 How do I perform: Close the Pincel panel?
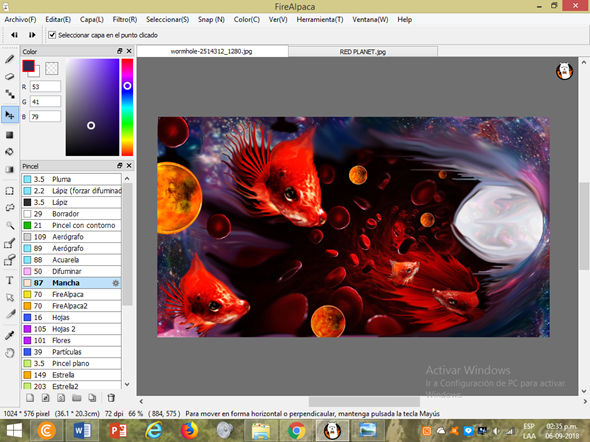coord(129,166)
